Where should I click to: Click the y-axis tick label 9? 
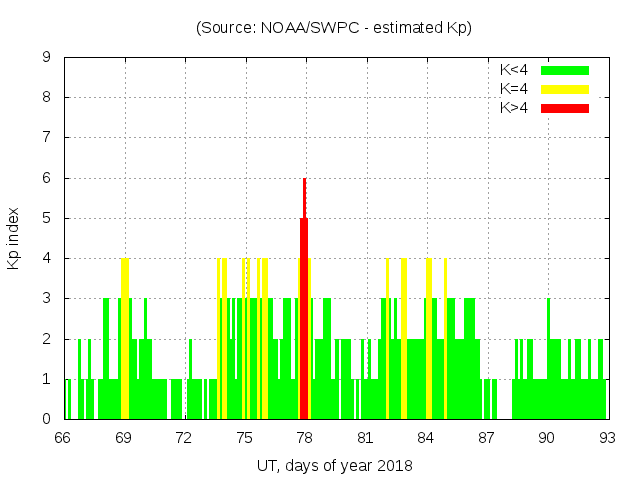(x=47, y=58)
